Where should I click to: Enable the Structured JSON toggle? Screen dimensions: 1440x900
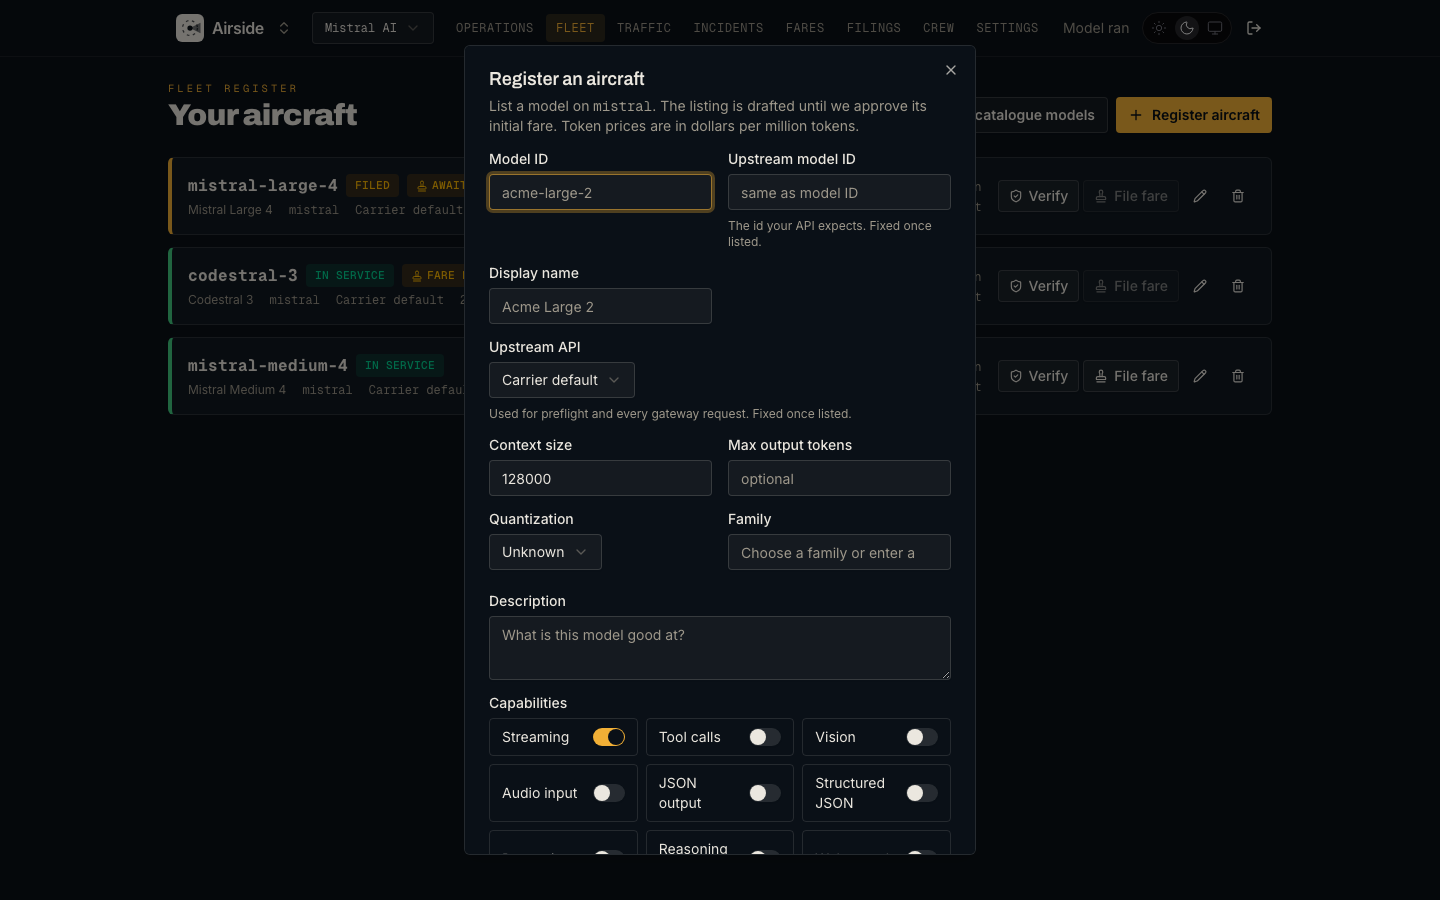[x=922, y=793]
